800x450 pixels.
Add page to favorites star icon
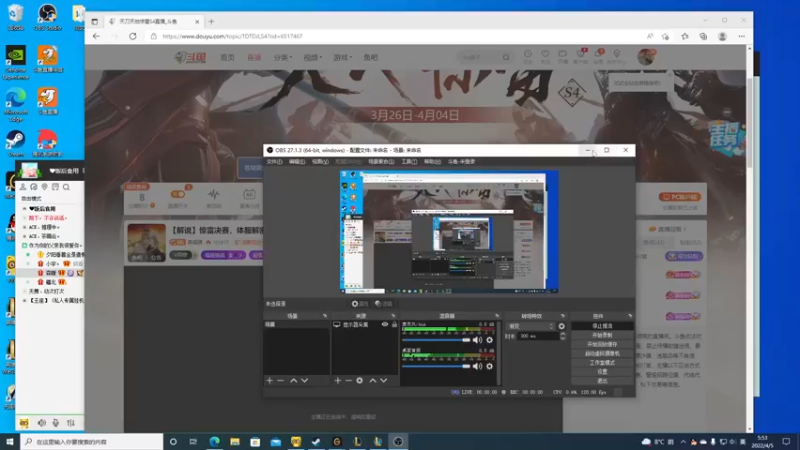pyautogui.click(x=665, y=36)
